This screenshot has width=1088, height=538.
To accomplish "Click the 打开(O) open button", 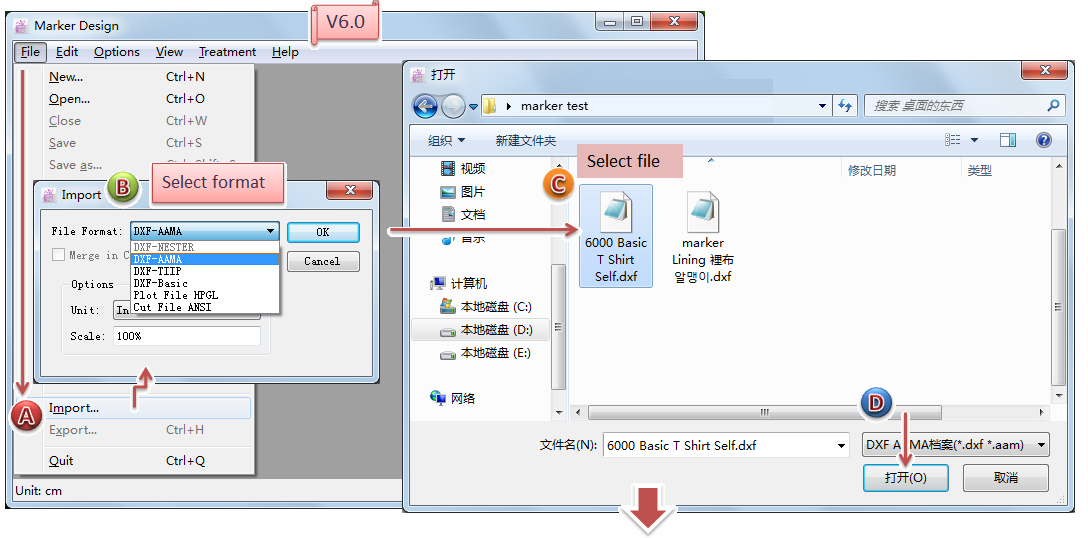I will pyautogui.click(x=905, y=478).
